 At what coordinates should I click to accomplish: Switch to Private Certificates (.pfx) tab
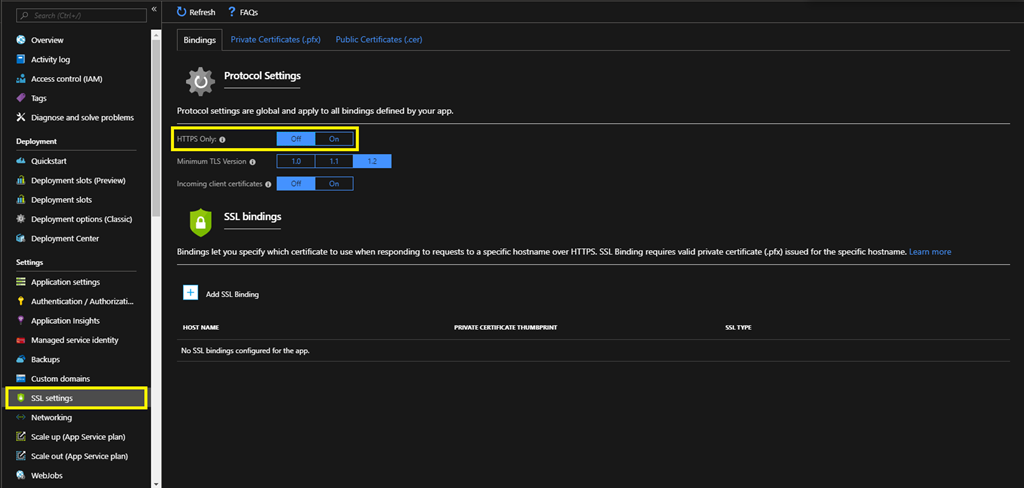point(276,39)
